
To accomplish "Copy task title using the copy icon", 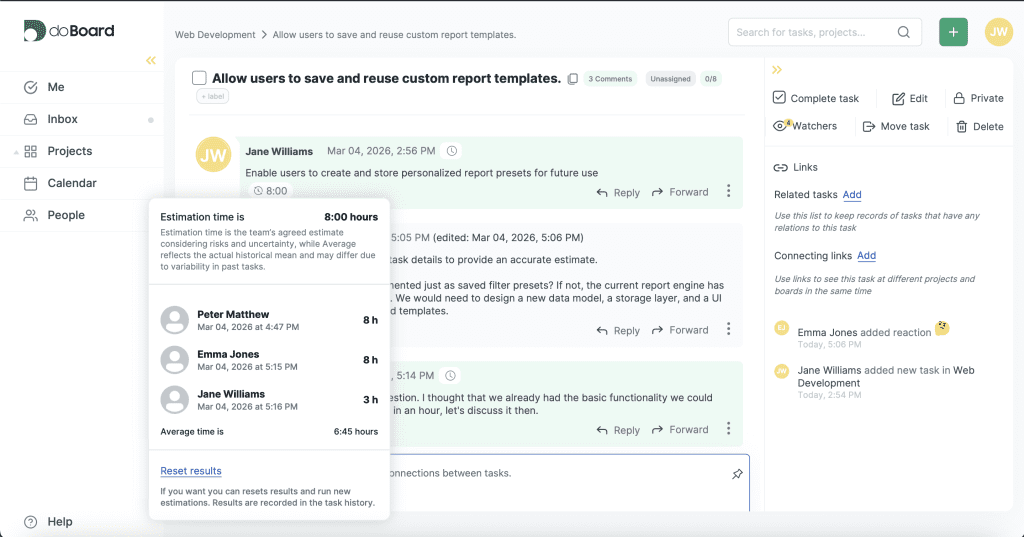I will [573, 79].
